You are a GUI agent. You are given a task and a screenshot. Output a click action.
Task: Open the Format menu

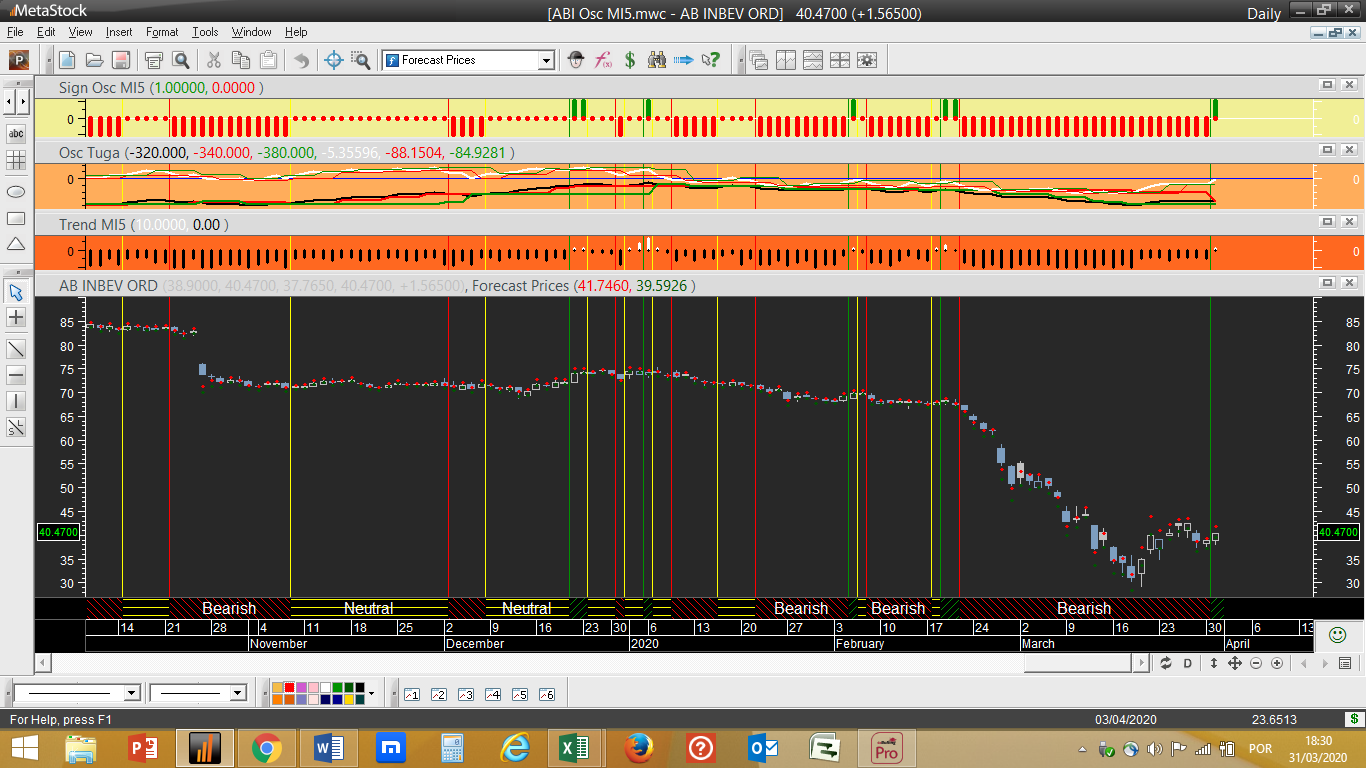coord(162,32)
